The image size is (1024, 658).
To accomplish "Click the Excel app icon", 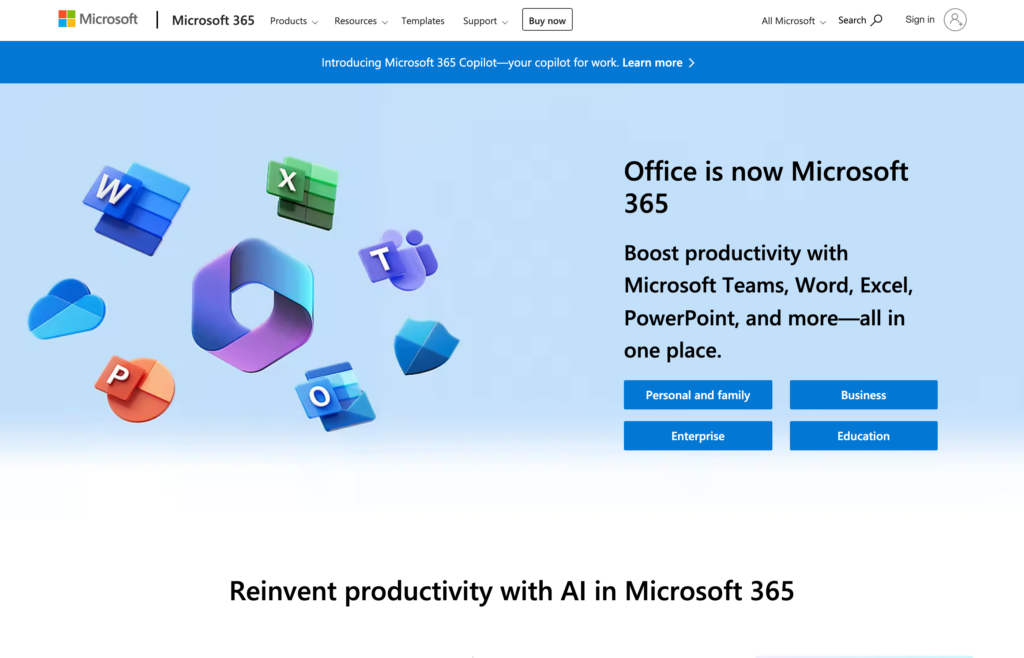I will click(302, 193).
